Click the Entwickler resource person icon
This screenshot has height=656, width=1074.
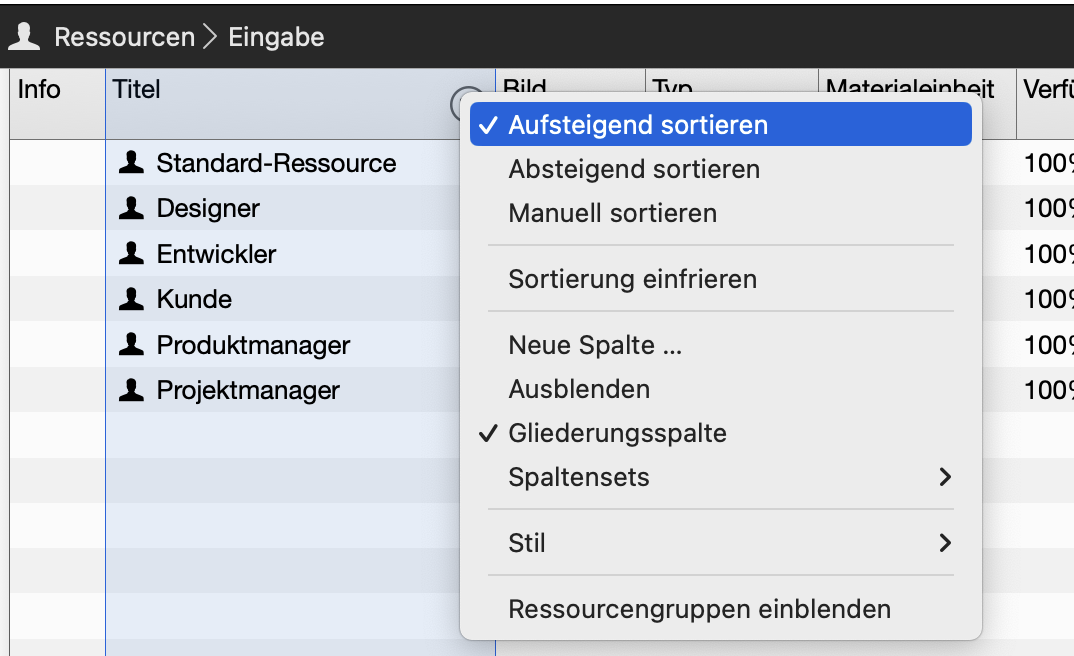[132, 253]
